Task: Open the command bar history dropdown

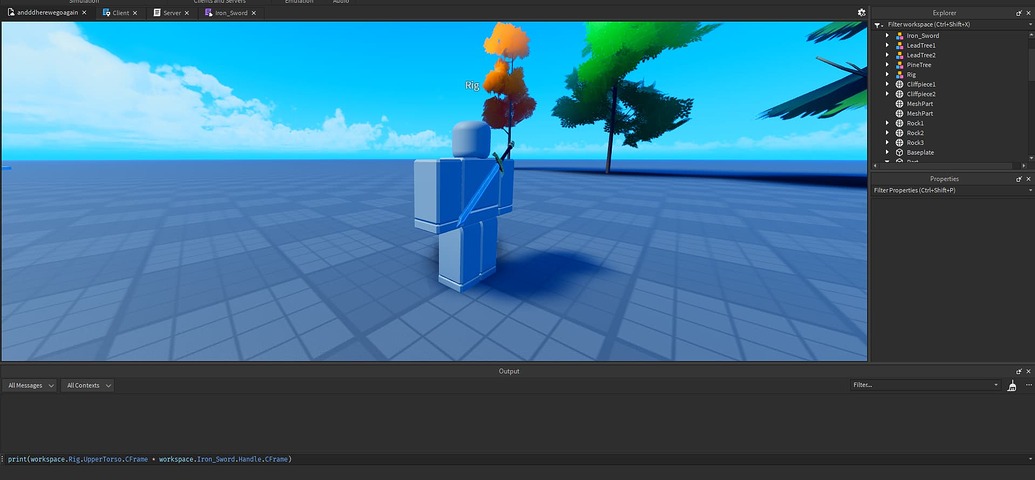Action: pos(1030,459)
